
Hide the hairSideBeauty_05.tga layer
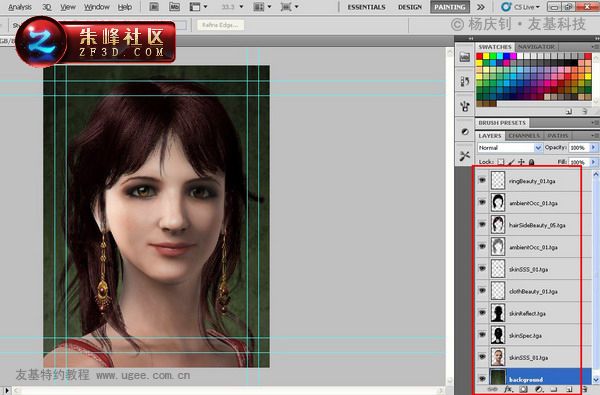[482, 224]
